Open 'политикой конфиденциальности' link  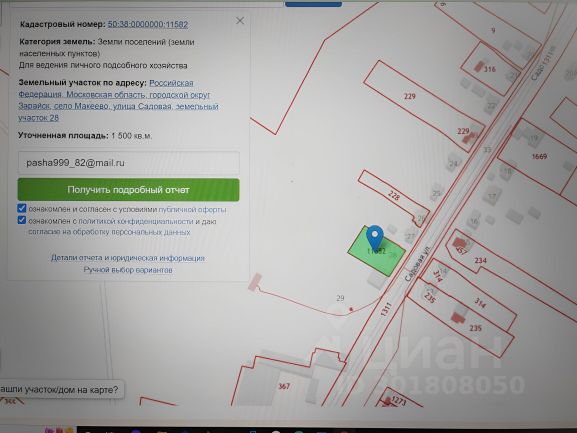coord(136,221)
